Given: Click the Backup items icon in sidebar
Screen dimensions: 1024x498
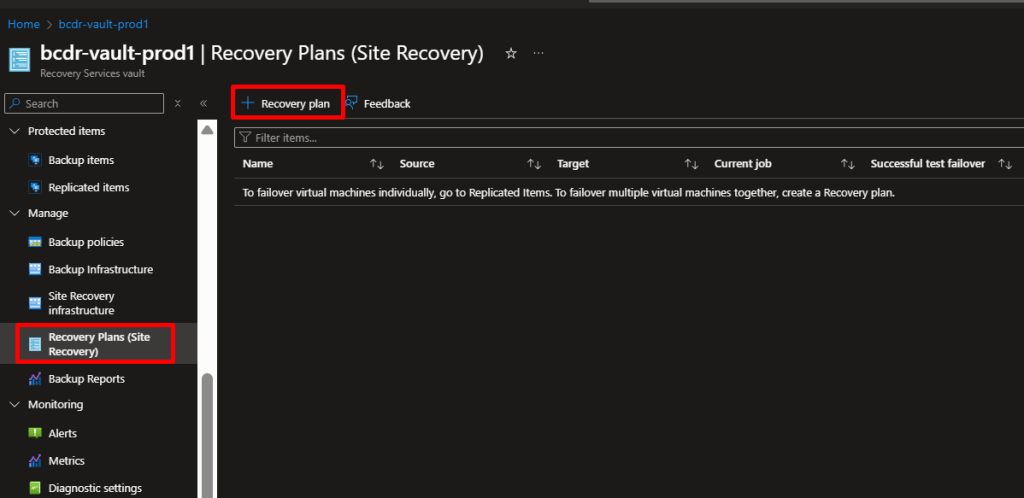Looking at the screenshot, I should tap(35, 160).
